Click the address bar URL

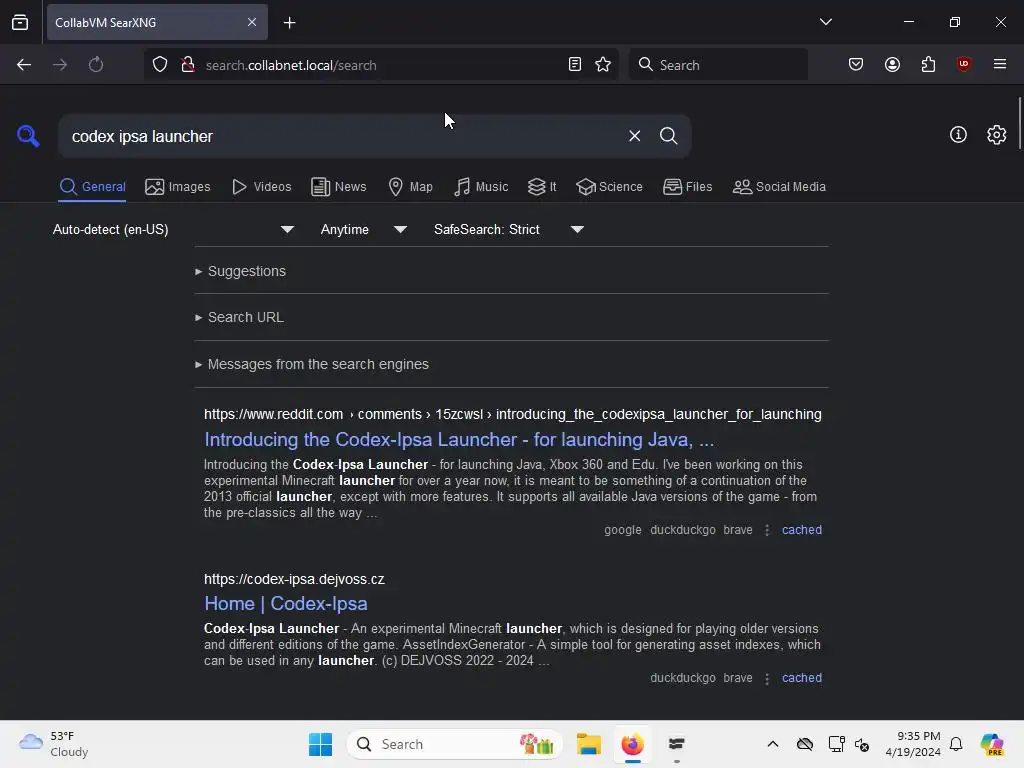pyautogui.click(x=291, y=65)
